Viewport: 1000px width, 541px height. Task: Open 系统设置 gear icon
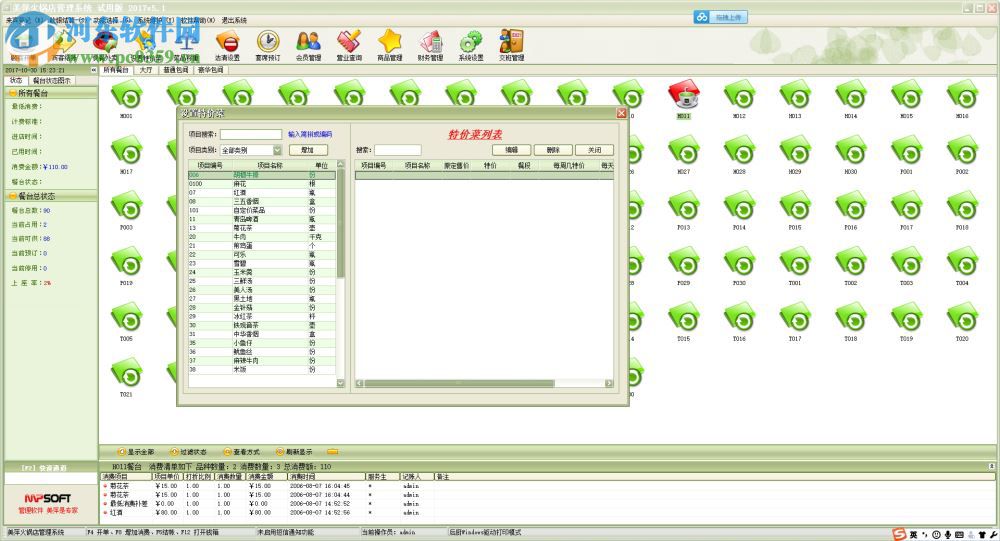tap(471, 44)
